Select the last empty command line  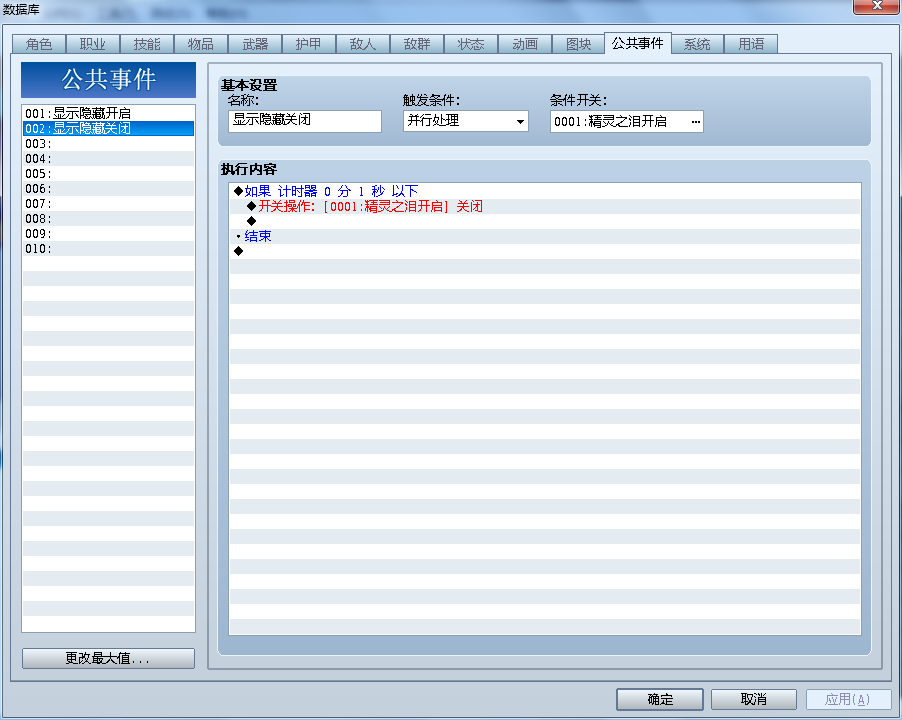click(545, 251)
